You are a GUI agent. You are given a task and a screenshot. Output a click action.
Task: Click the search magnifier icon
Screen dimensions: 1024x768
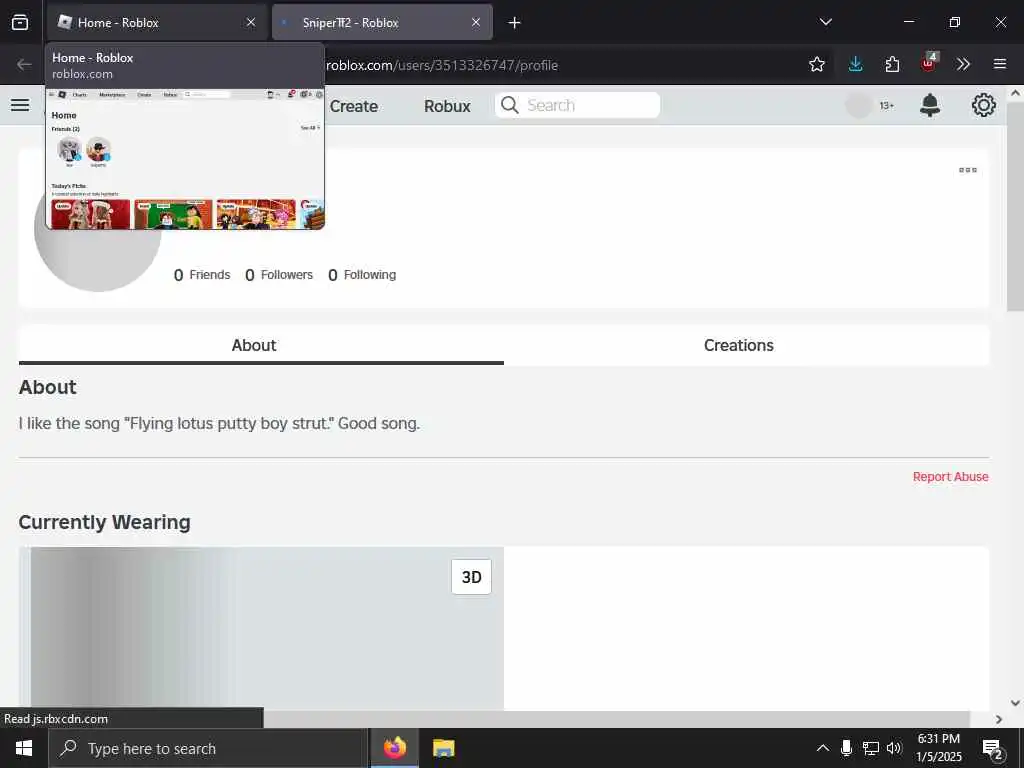(509, 105)
